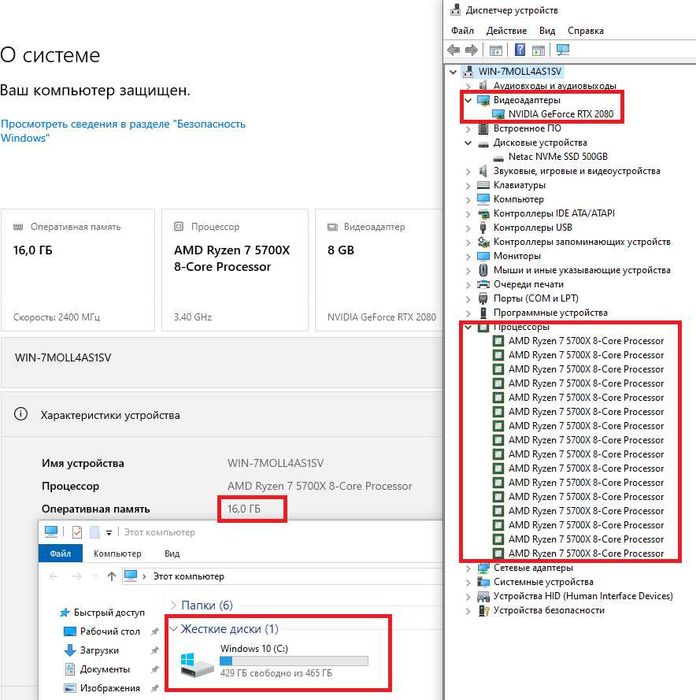The height and width of the screenshot is (700, 696).
Task: Open Загрузки in quick access
Action: (99, 650)
